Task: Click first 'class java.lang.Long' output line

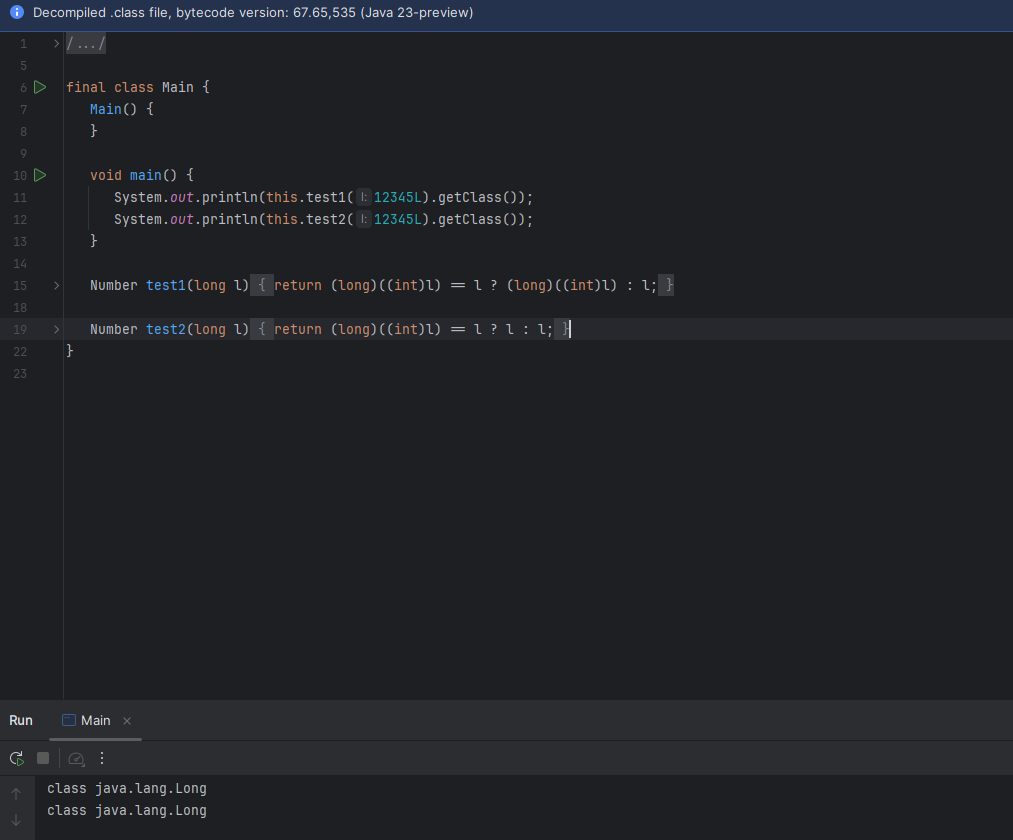Action: [127, 788]
